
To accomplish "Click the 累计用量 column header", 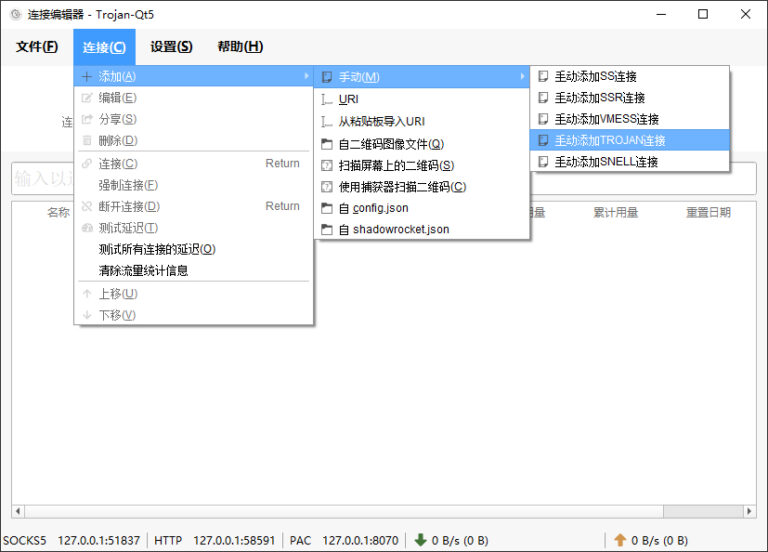I will 616,213.
